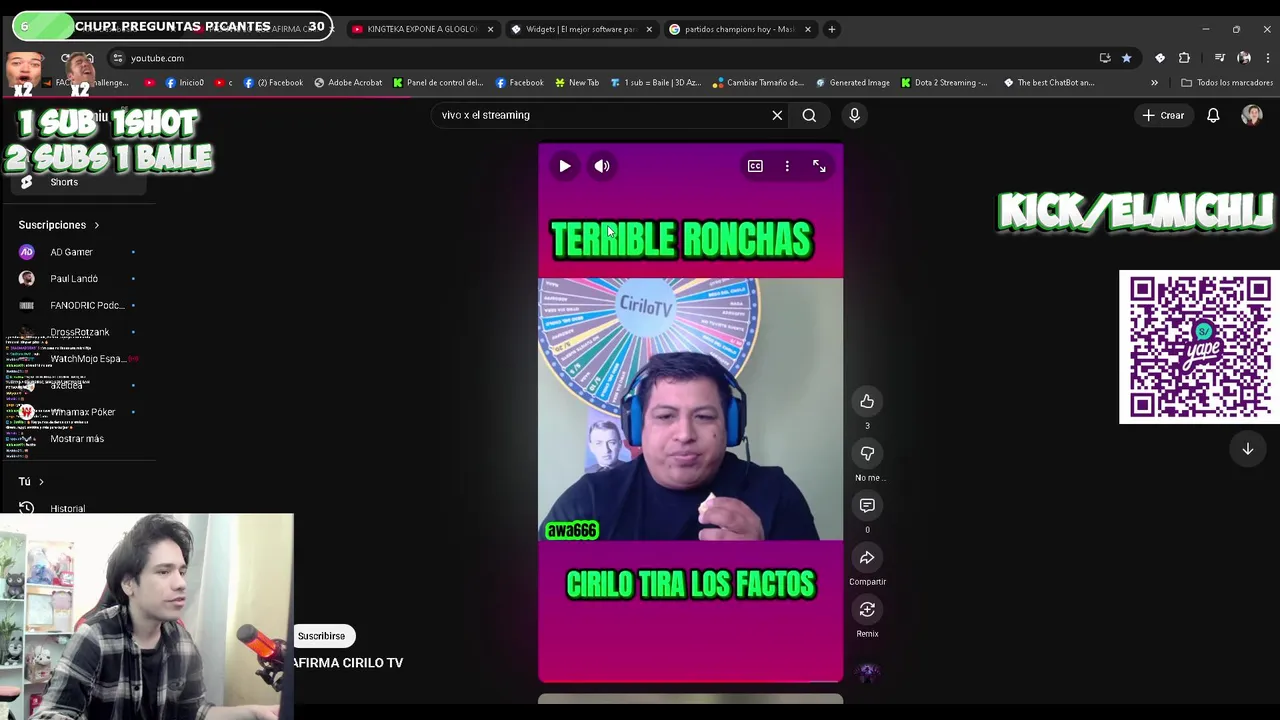Toggle closed captions on the Short

pyautogui.click(x=755, y=166)
